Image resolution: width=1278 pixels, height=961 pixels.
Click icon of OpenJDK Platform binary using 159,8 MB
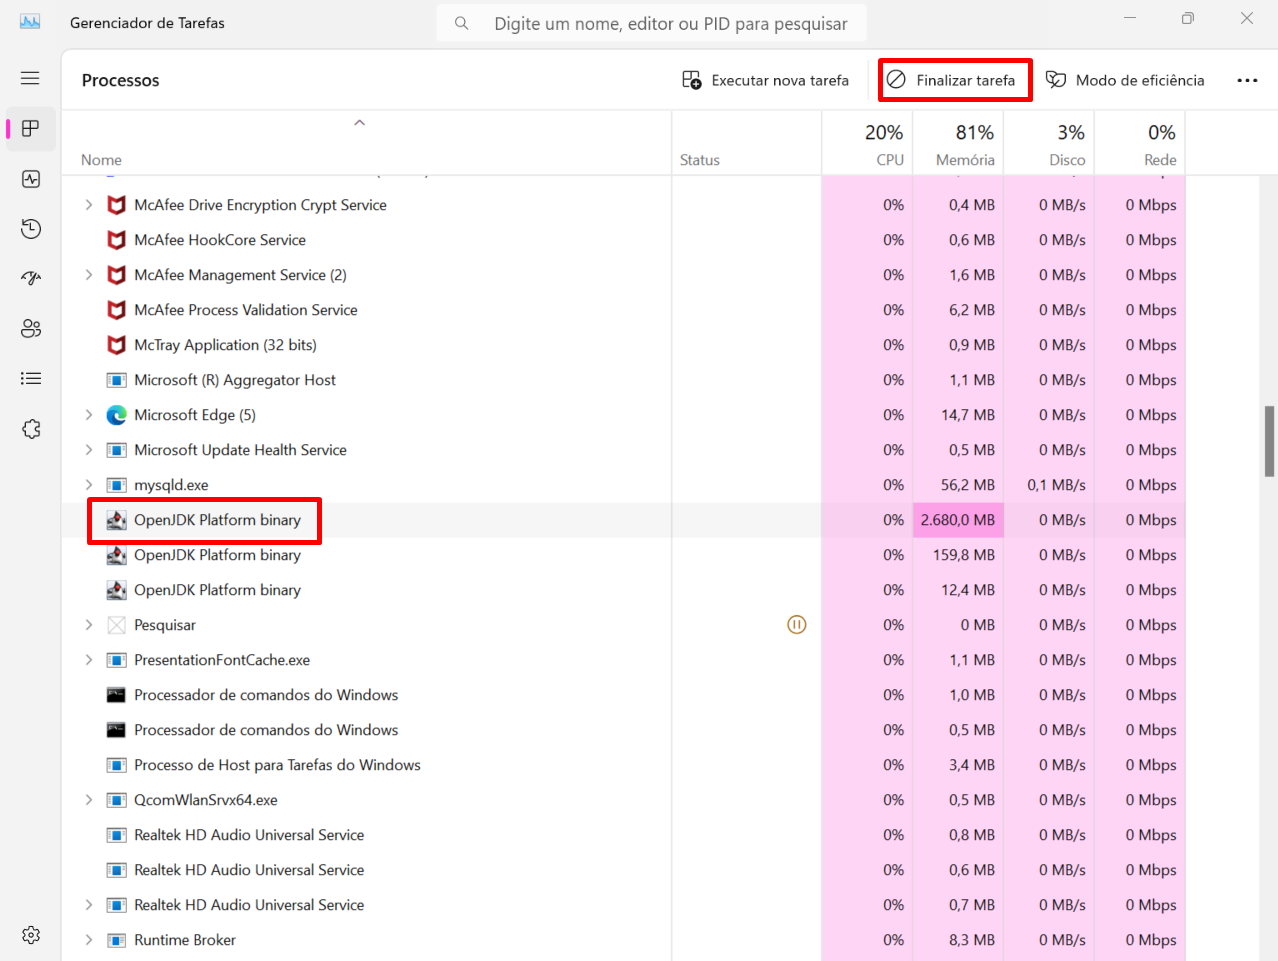[x=117, y=555]
